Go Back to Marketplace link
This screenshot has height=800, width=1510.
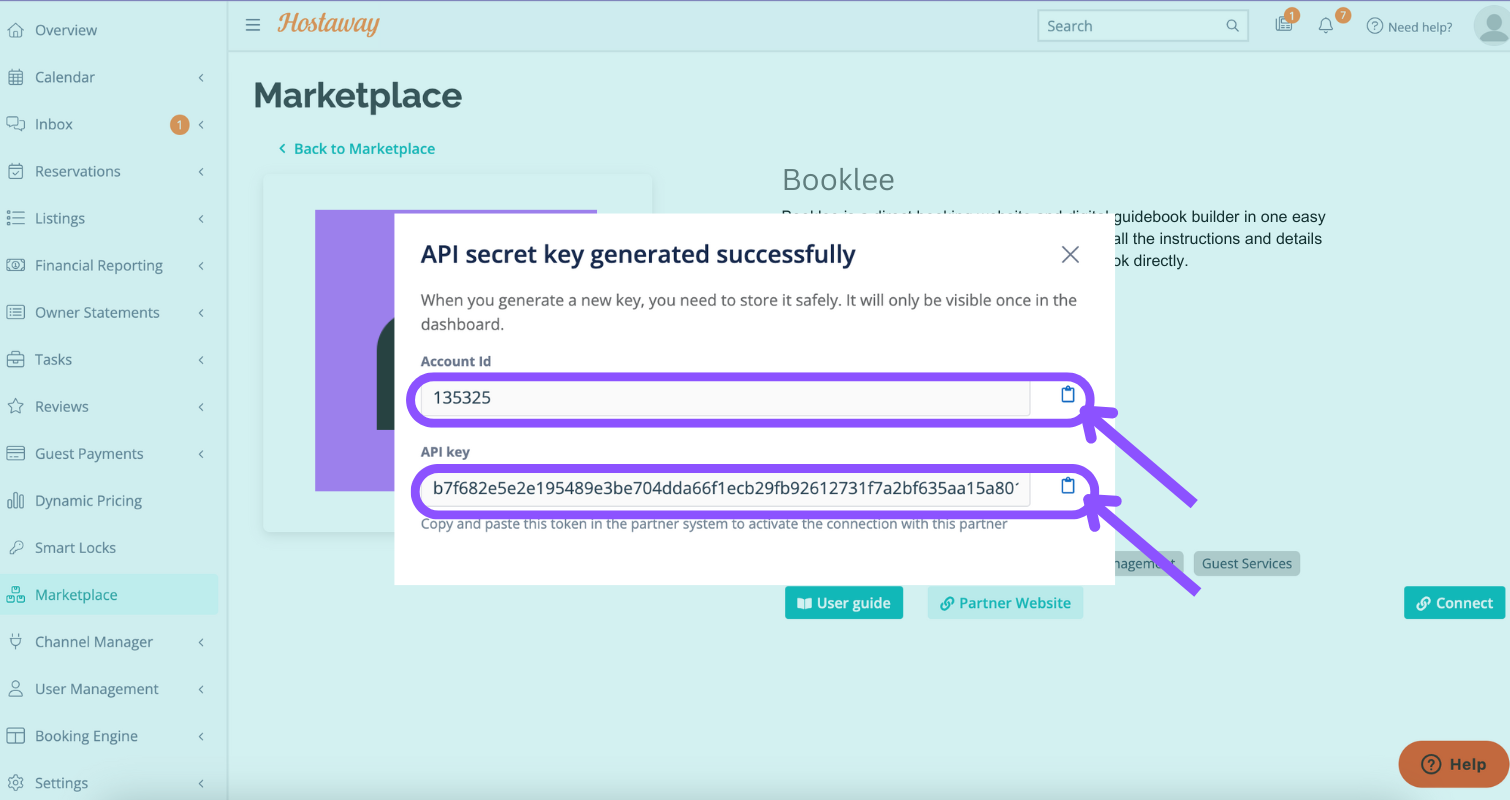pyautogui.click(x=357, y=148)
